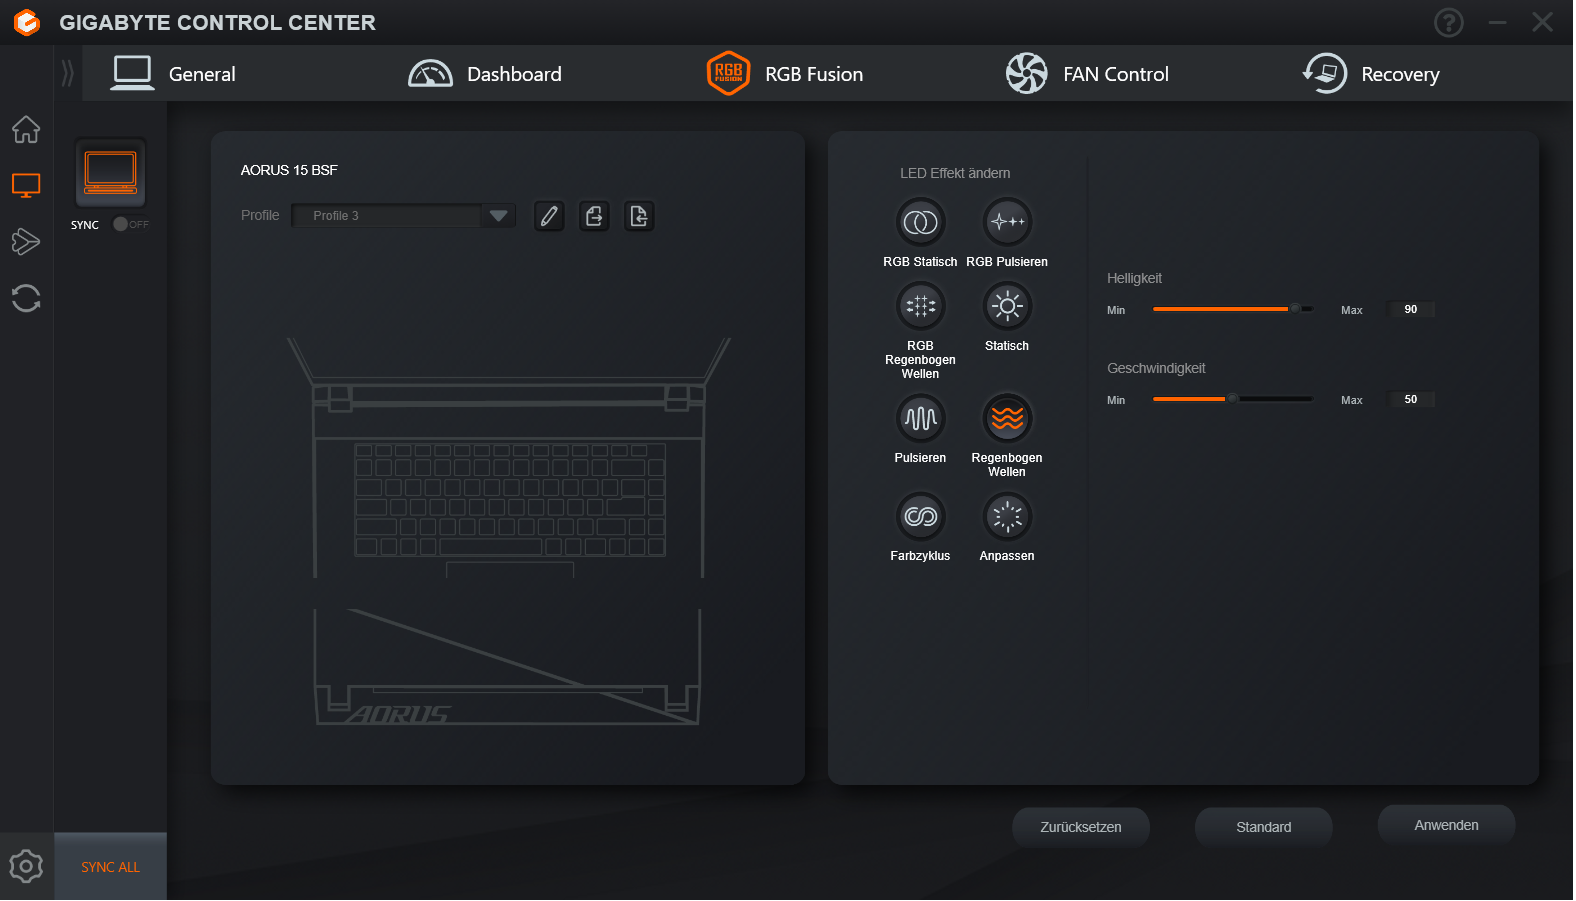Click the Helligkeit value field showing 90
1576x901 pixels.
click(1411, 309)
